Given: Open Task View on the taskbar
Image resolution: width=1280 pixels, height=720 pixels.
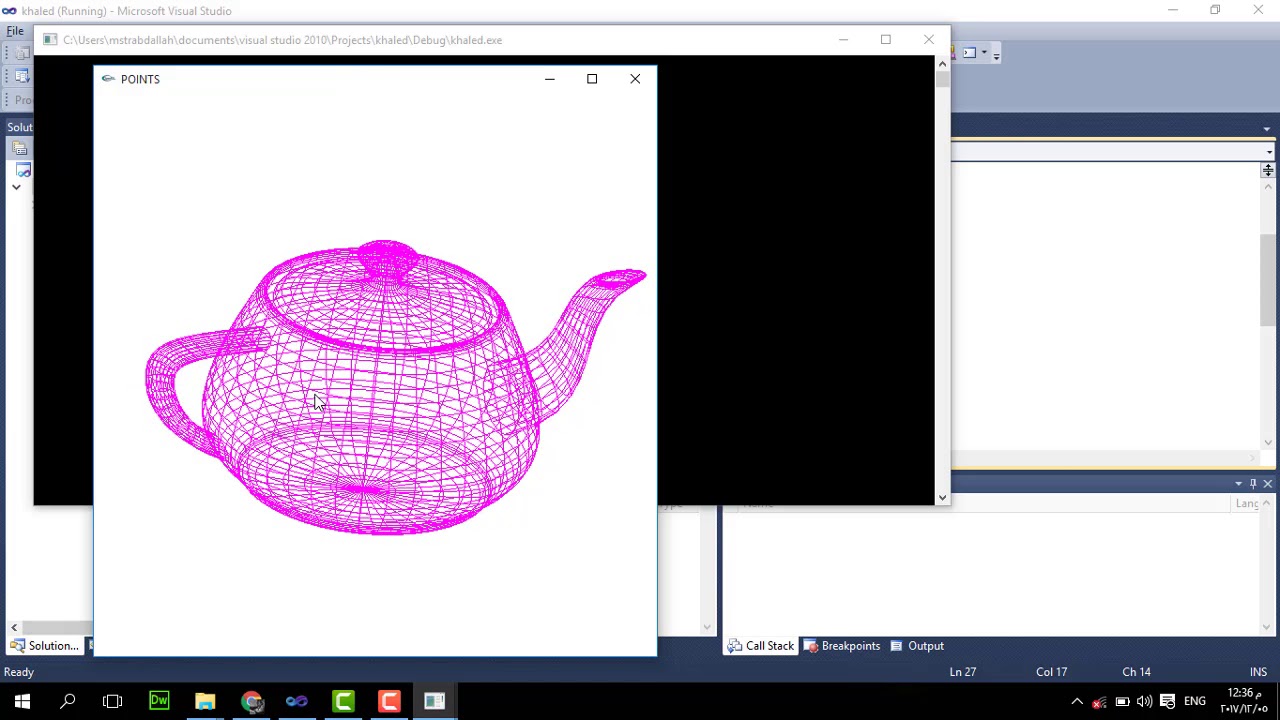Looking at the screenshot, I should click(x=113, y=701).
